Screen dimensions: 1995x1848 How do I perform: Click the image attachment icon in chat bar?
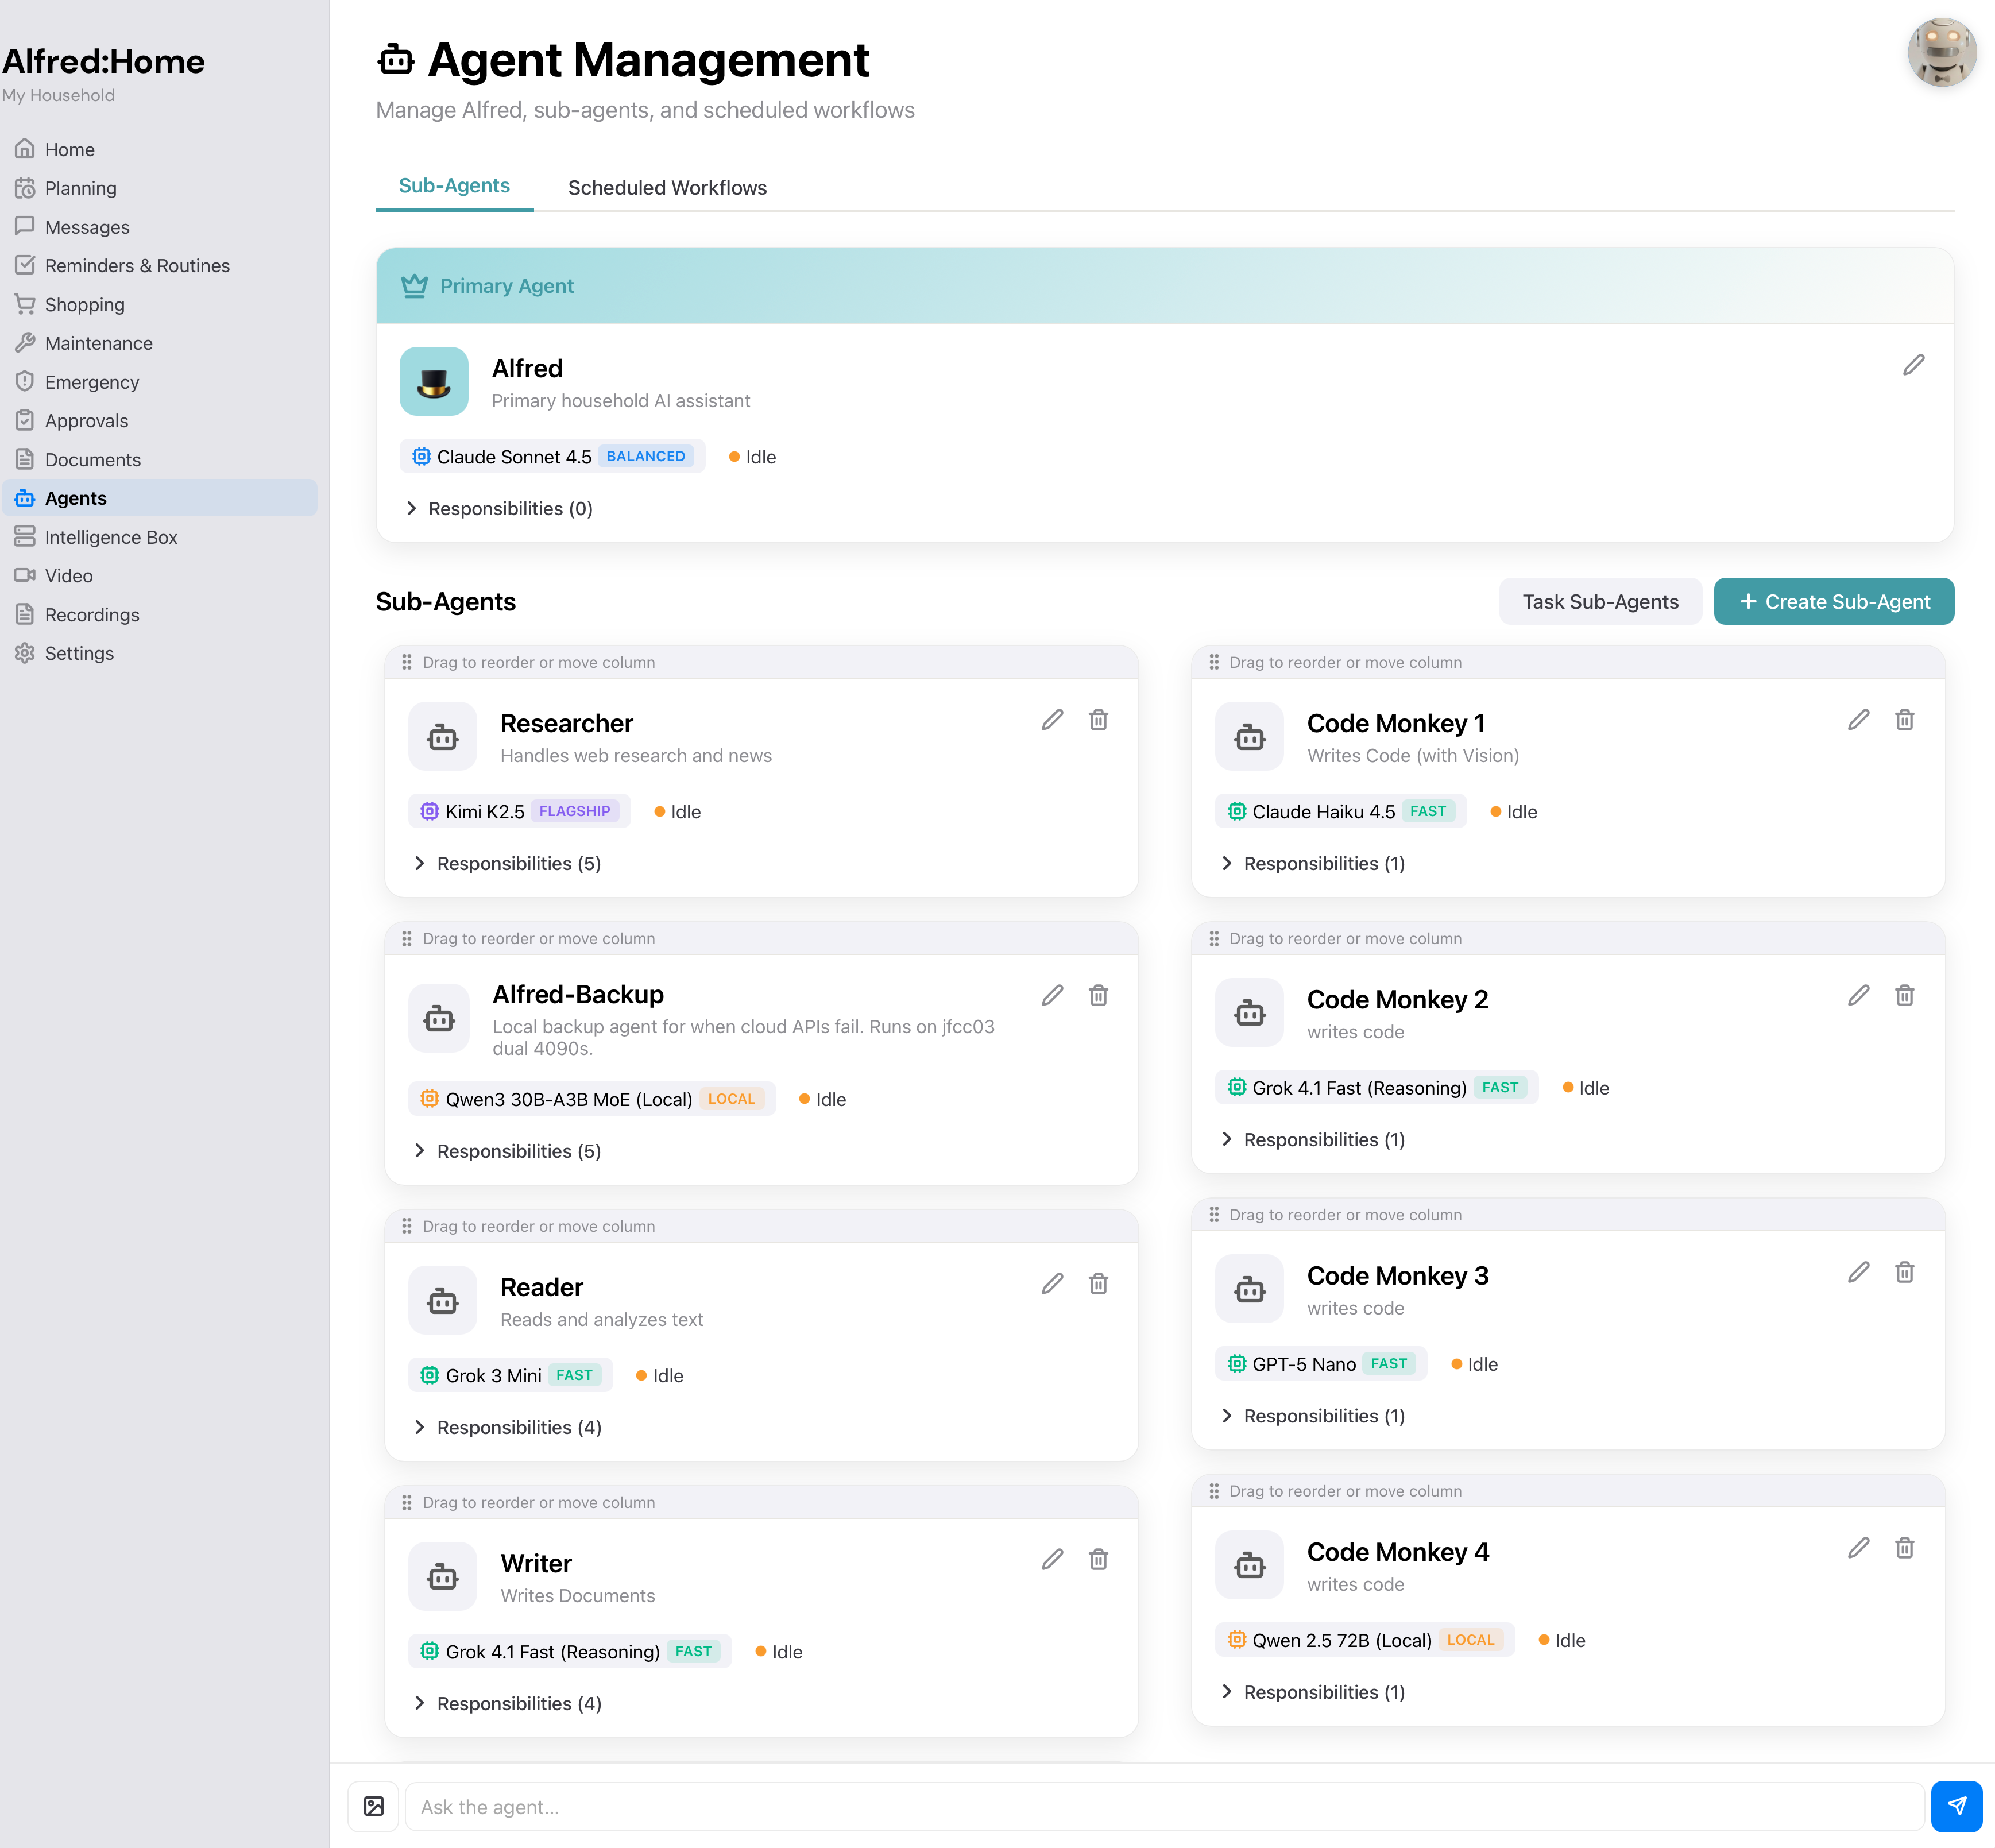tap(374, 1806)
